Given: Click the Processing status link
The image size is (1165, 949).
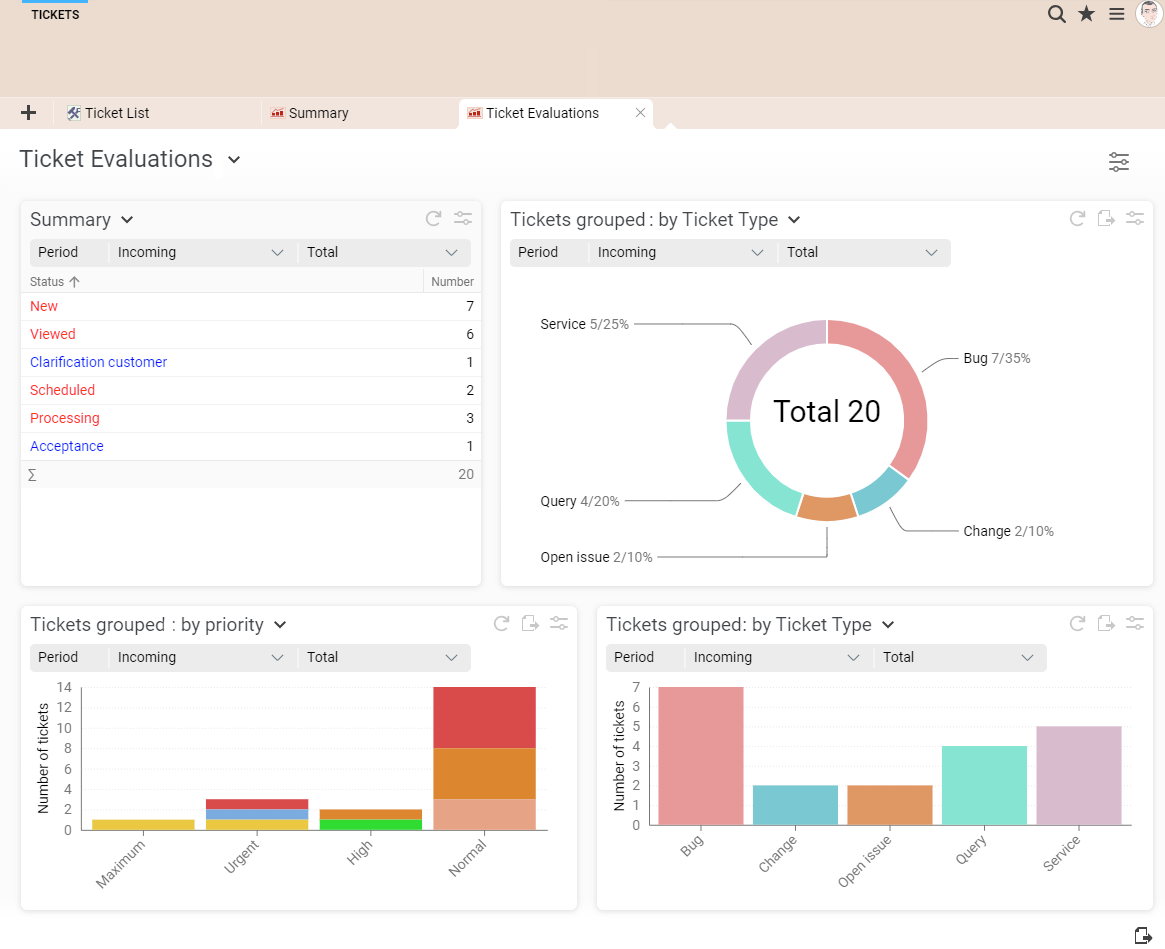Looking at the screenshot, I should [65, 418].
